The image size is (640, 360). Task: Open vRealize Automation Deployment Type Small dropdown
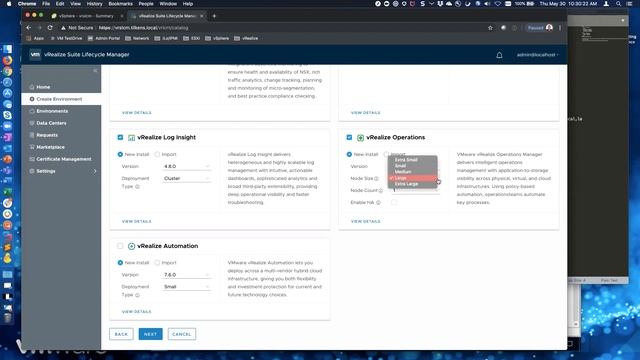click(187, 287)
